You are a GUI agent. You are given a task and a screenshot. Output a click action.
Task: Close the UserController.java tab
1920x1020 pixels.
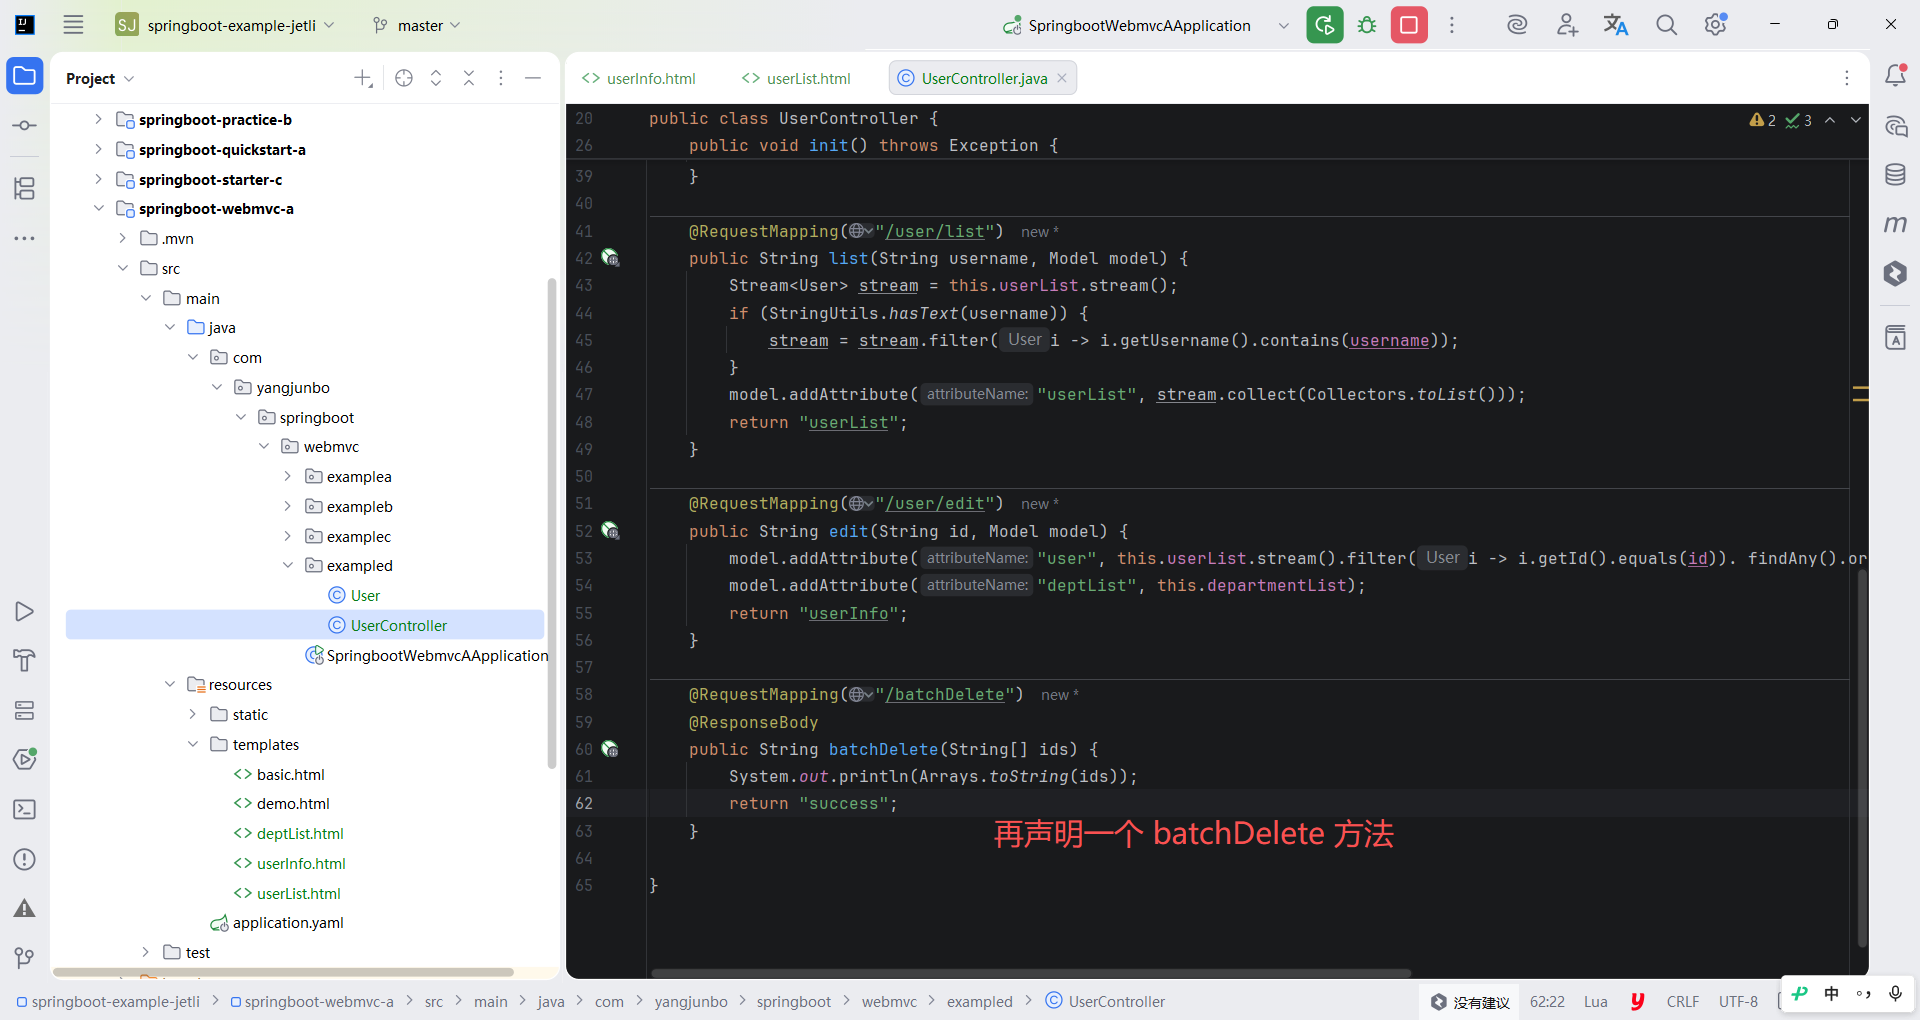click(1062, 78)
